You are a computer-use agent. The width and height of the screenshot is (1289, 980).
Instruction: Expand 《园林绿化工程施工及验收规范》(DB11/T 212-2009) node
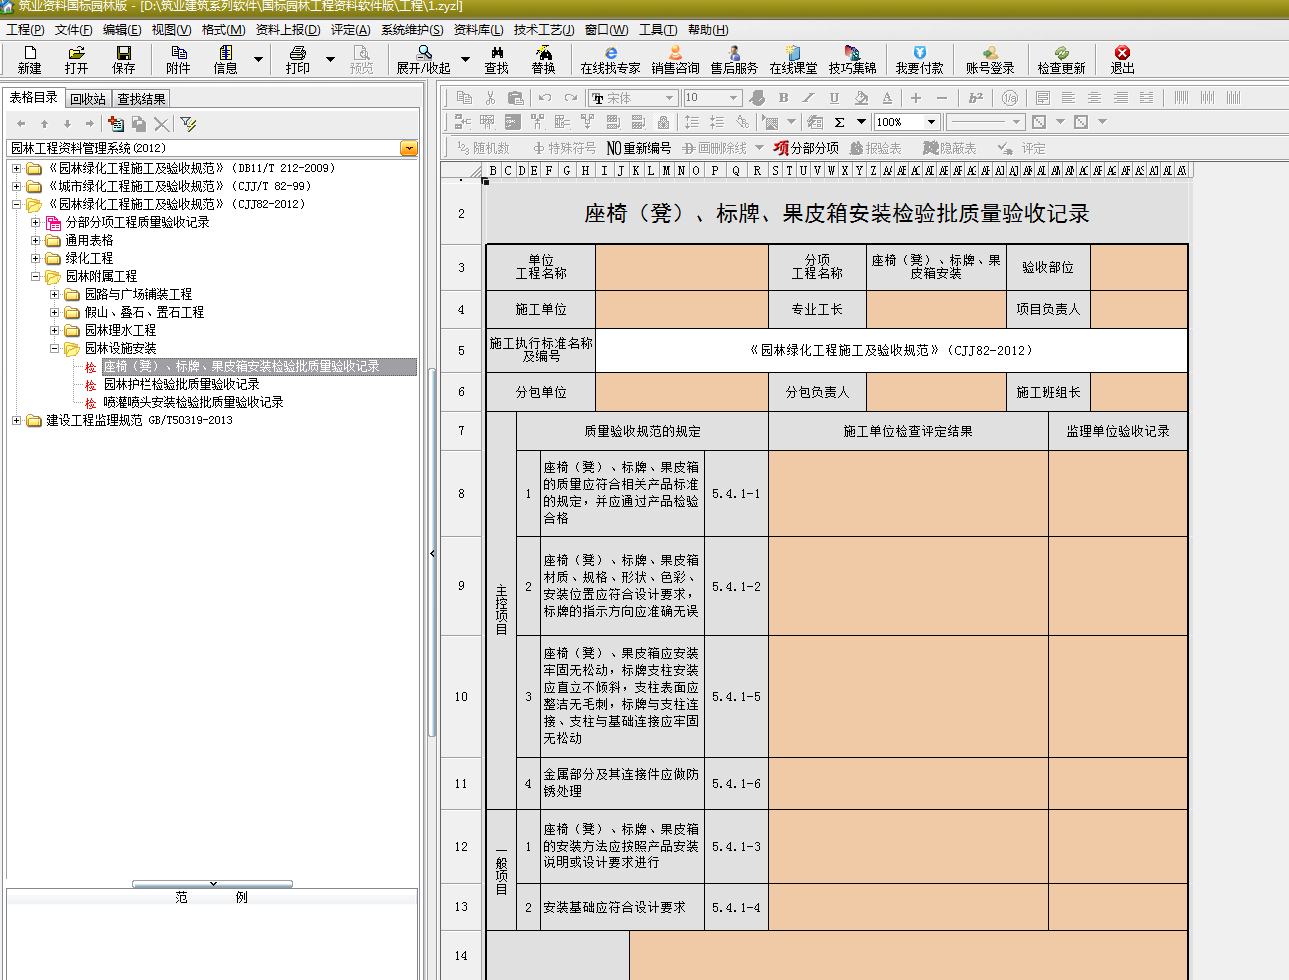click(16, 168)
